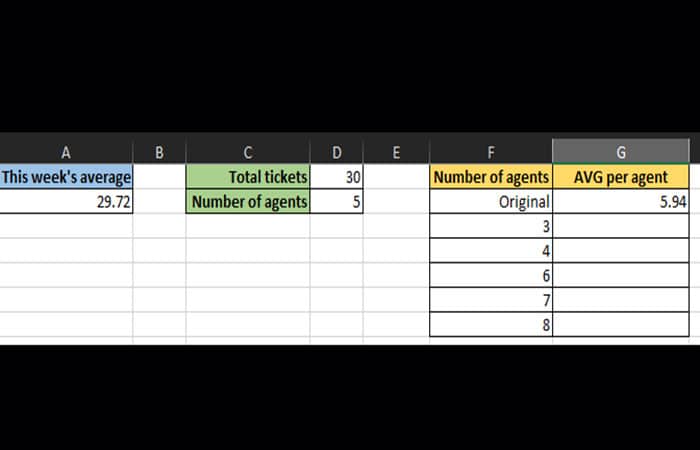Screen dimensions: 700x450
Task: Click the column E header
Action: [396, 152]
